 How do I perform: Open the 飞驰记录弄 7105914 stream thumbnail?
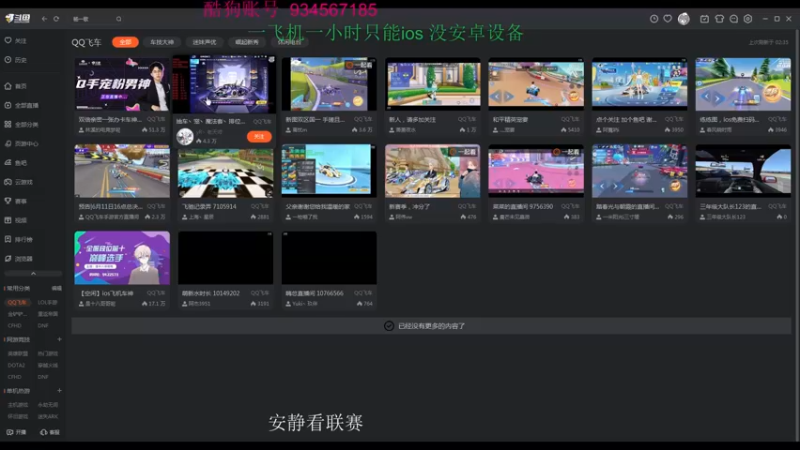pyautogui.click(x=226, y=171)
